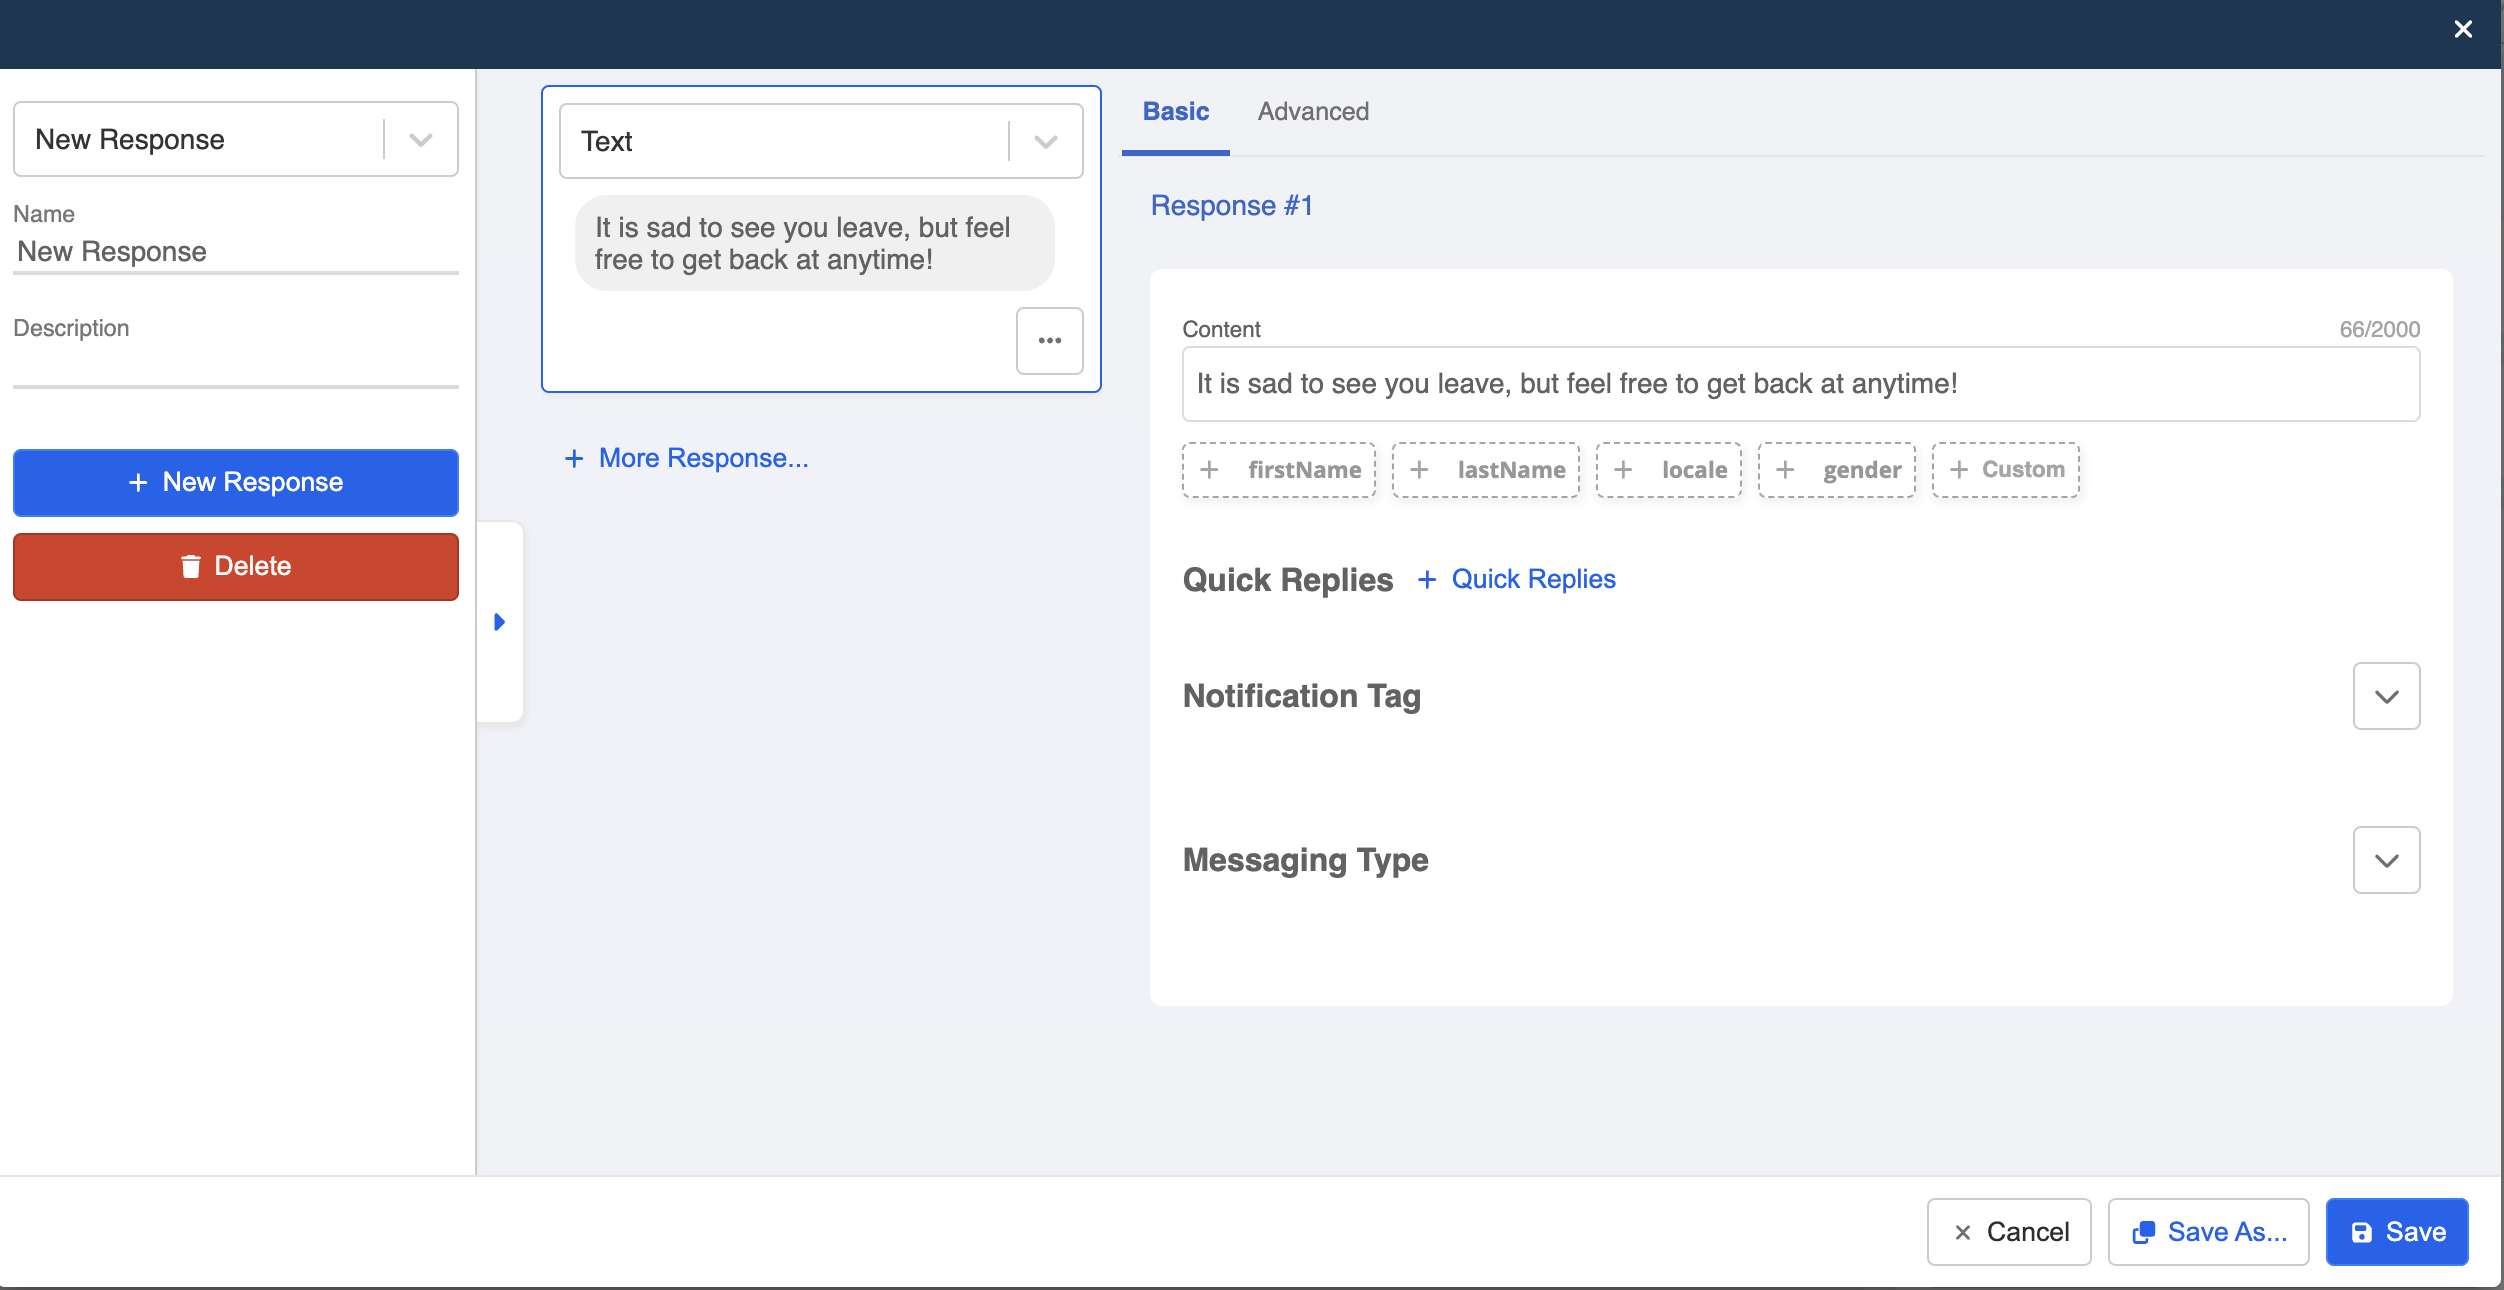2504x1290 pixels.
Task: Click the three-dots options icon in the response card
Action: [x=1049, y=341]
